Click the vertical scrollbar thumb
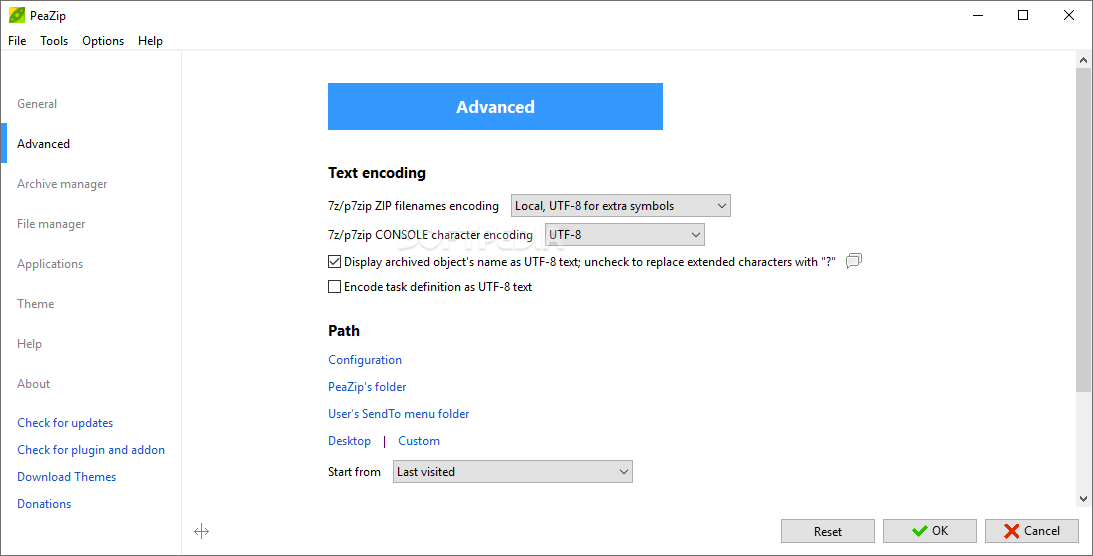The width and height of the screenshot is (1093, 556). pyautogui.click(x=1083, y=230)
